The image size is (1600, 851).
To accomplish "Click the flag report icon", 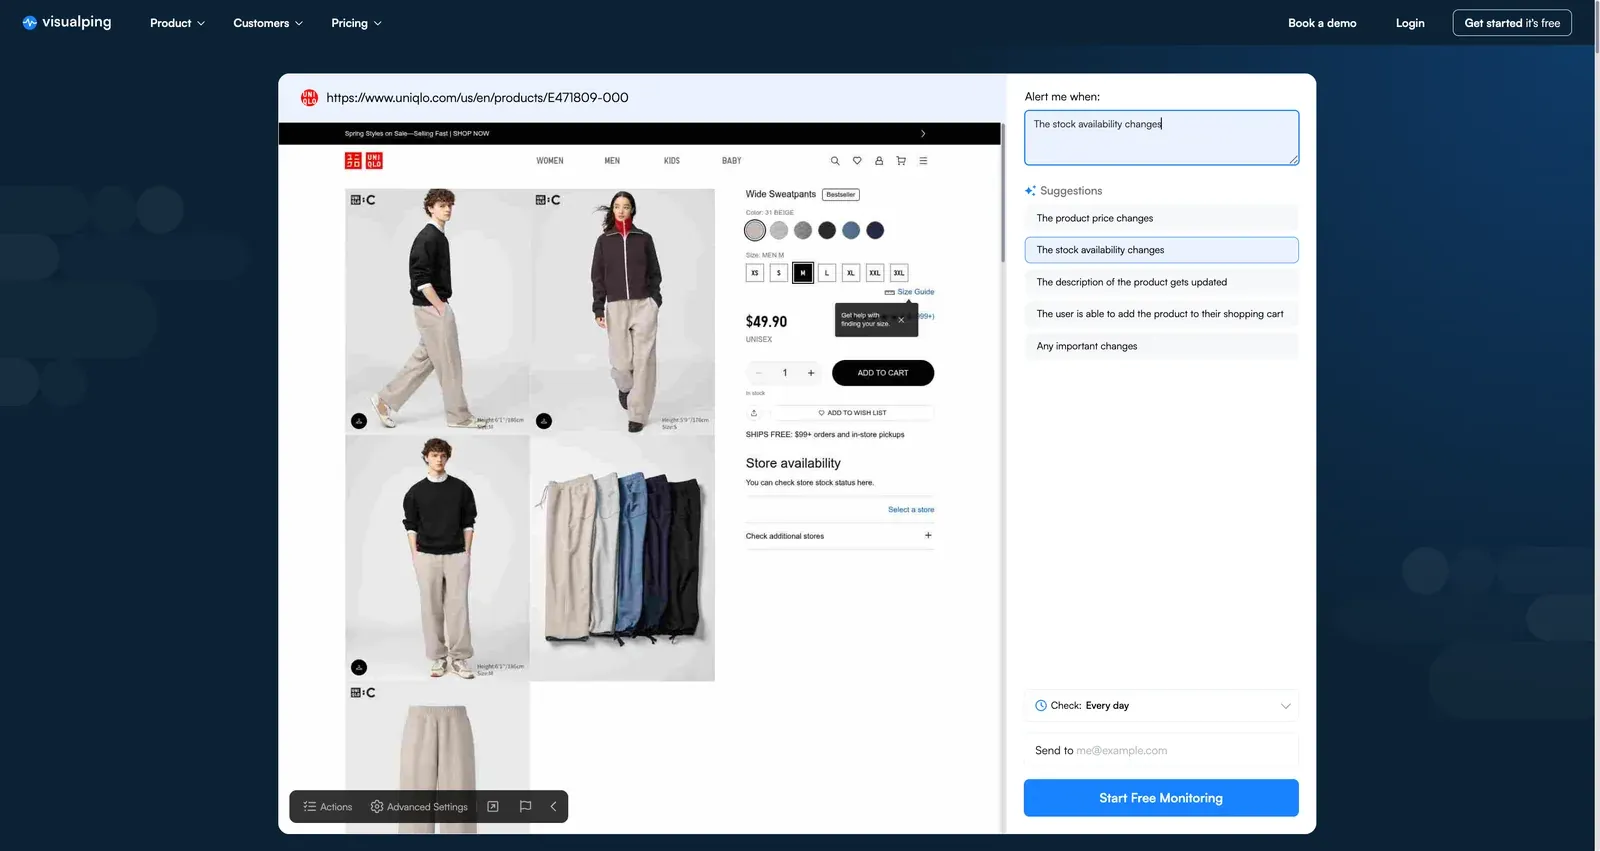I will click(x=525, y=807).
